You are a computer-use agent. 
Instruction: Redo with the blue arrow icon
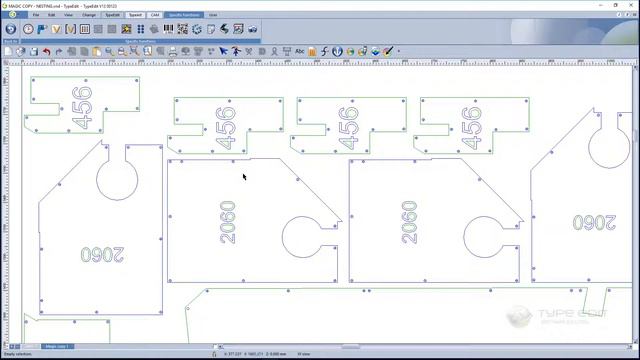[59, 51]
